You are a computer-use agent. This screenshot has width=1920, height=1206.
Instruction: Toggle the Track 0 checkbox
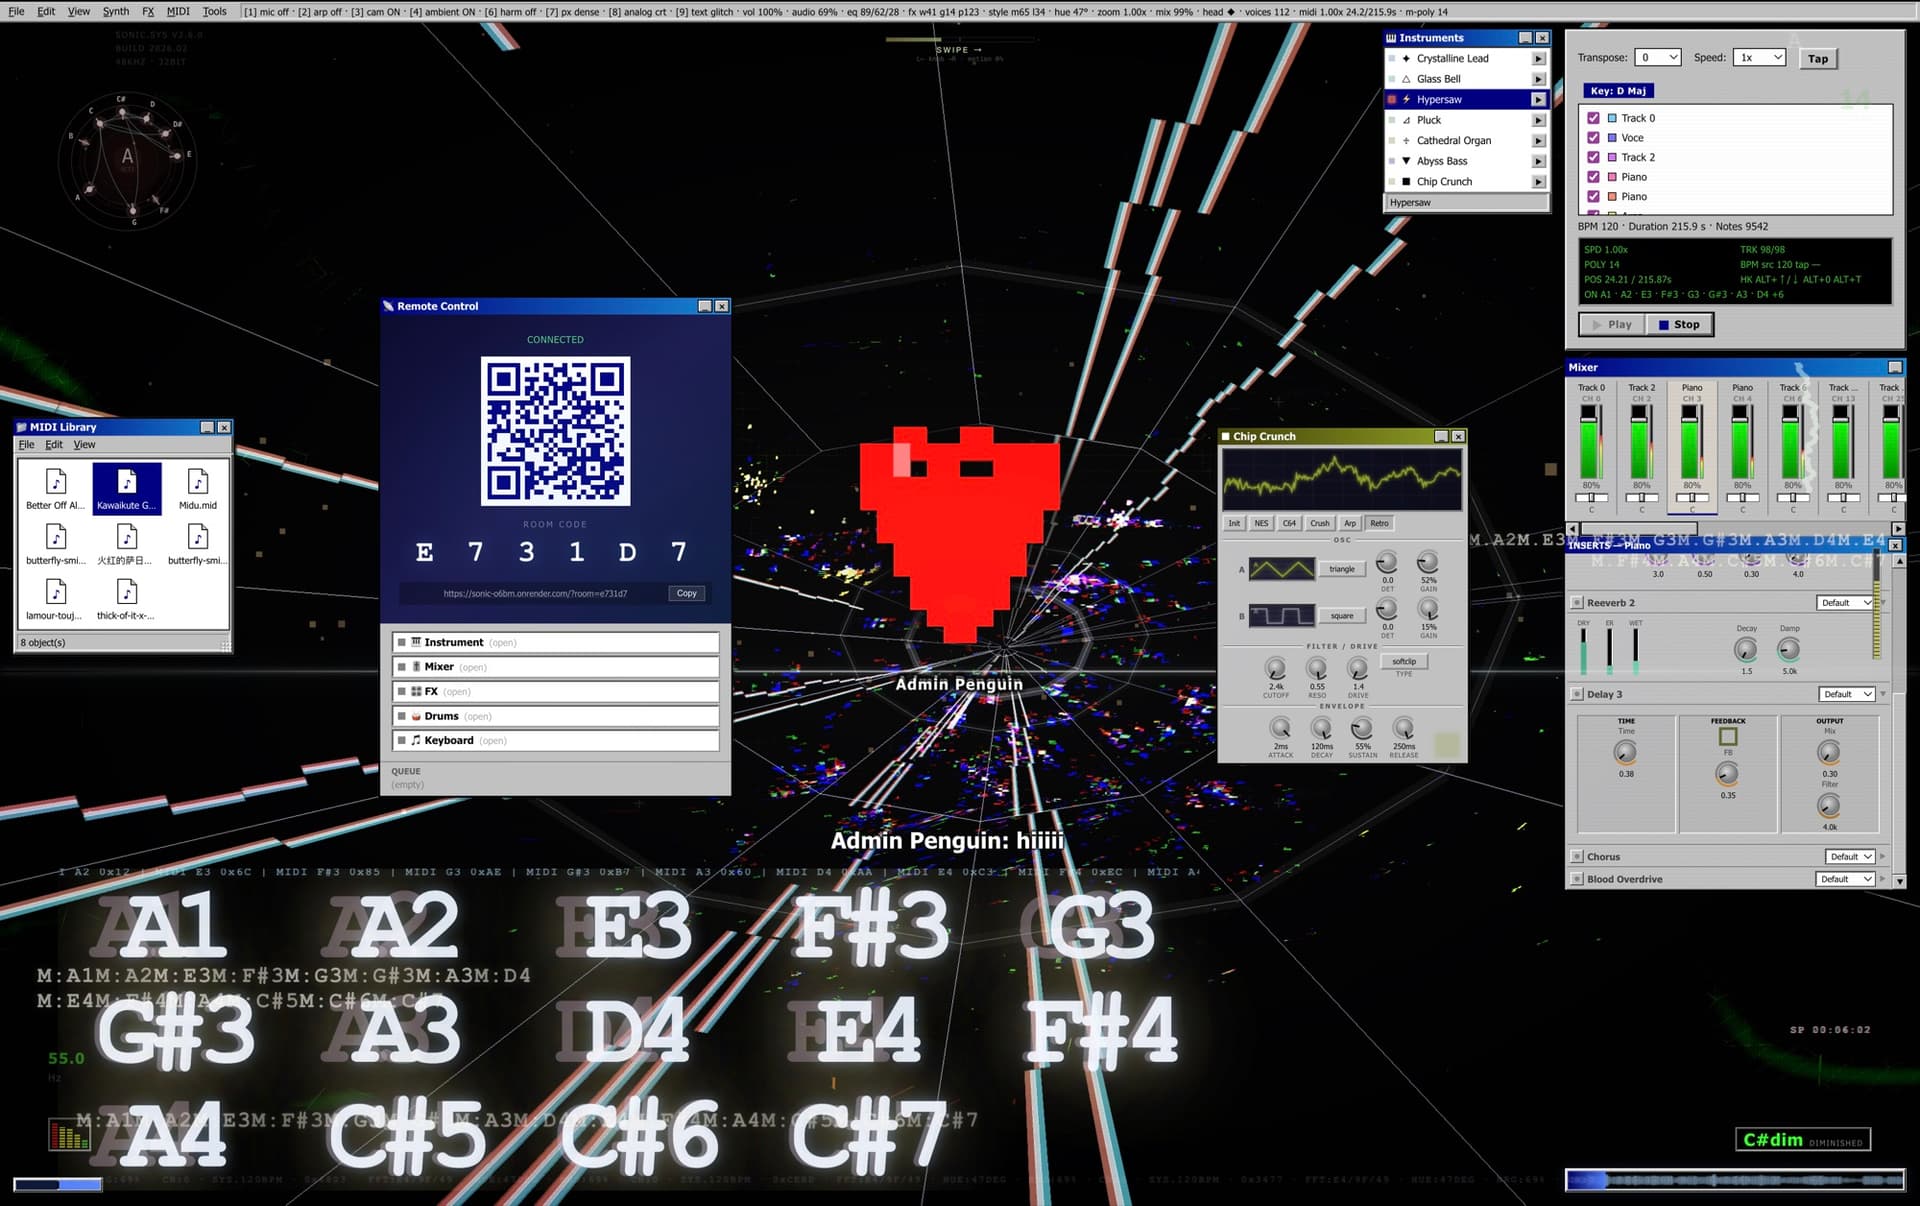1594,117
